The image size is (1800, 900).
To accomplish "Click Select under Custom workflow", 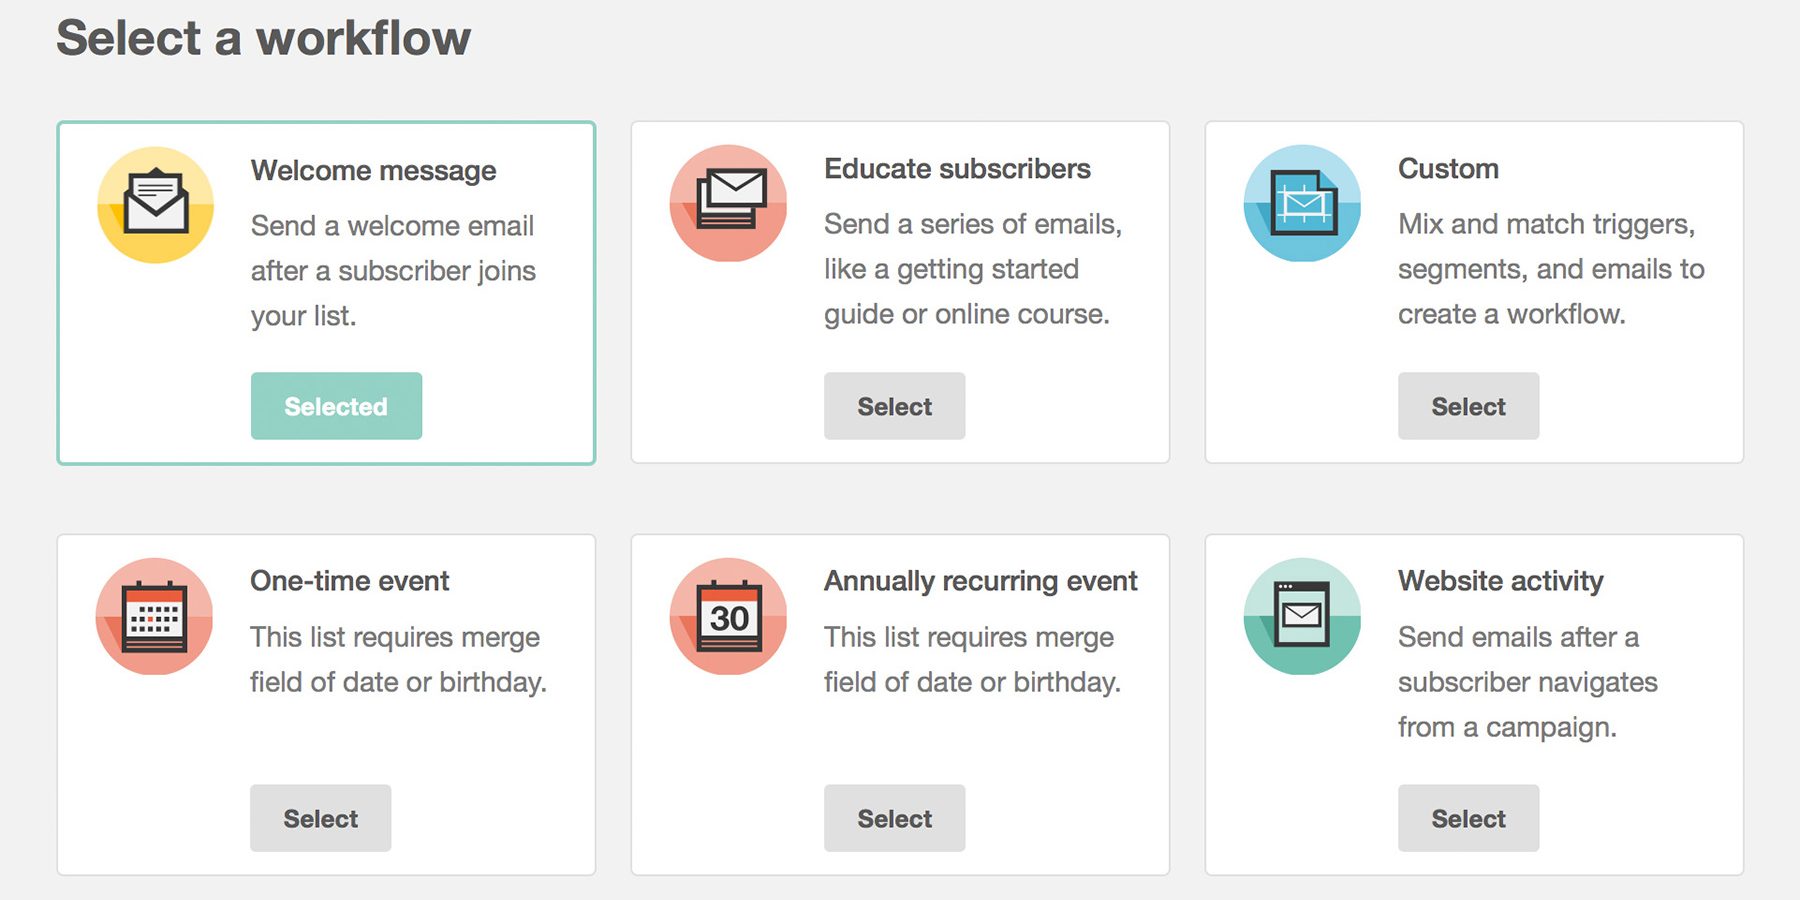I will click(x=1468, y=406).
